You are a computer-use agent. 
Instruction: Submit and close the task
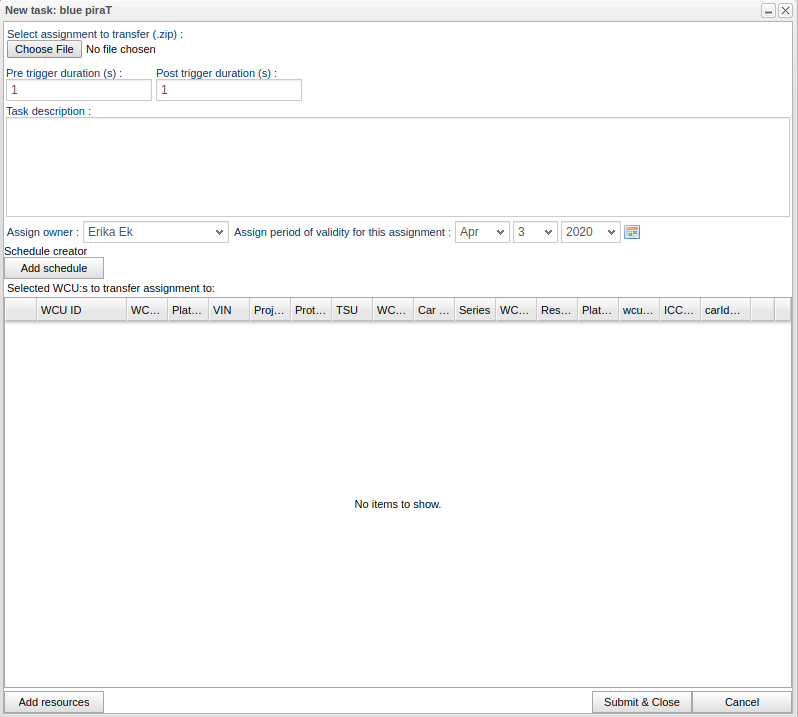tap(641, 702)
